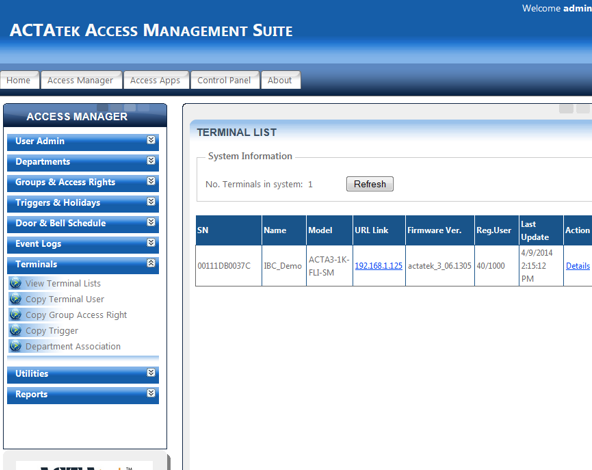The width and height of the screenshot is (592, 470).
Task: Click the Last Update column header
Action: pos(541,230)
